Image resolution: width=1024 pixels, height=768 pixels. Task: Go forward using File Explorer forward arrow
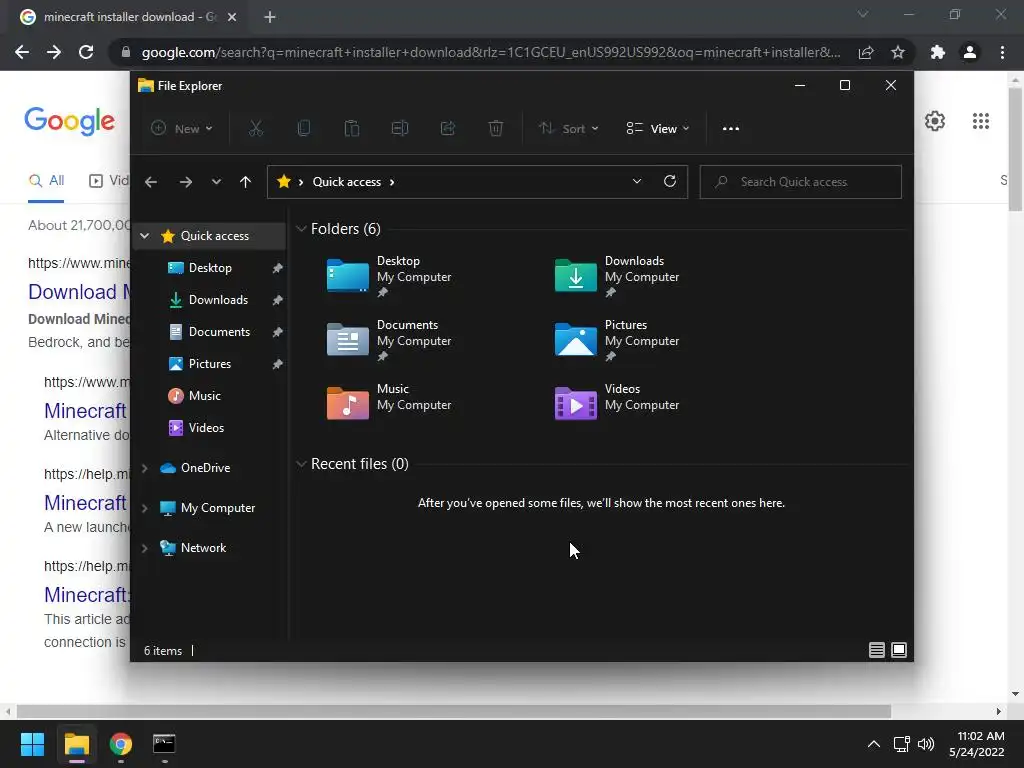(x=185, y=182)
